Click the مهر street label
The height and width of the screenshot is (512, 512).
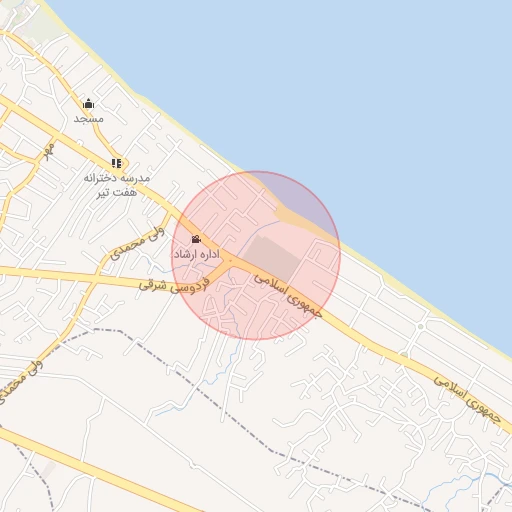[x=49, y=151]
